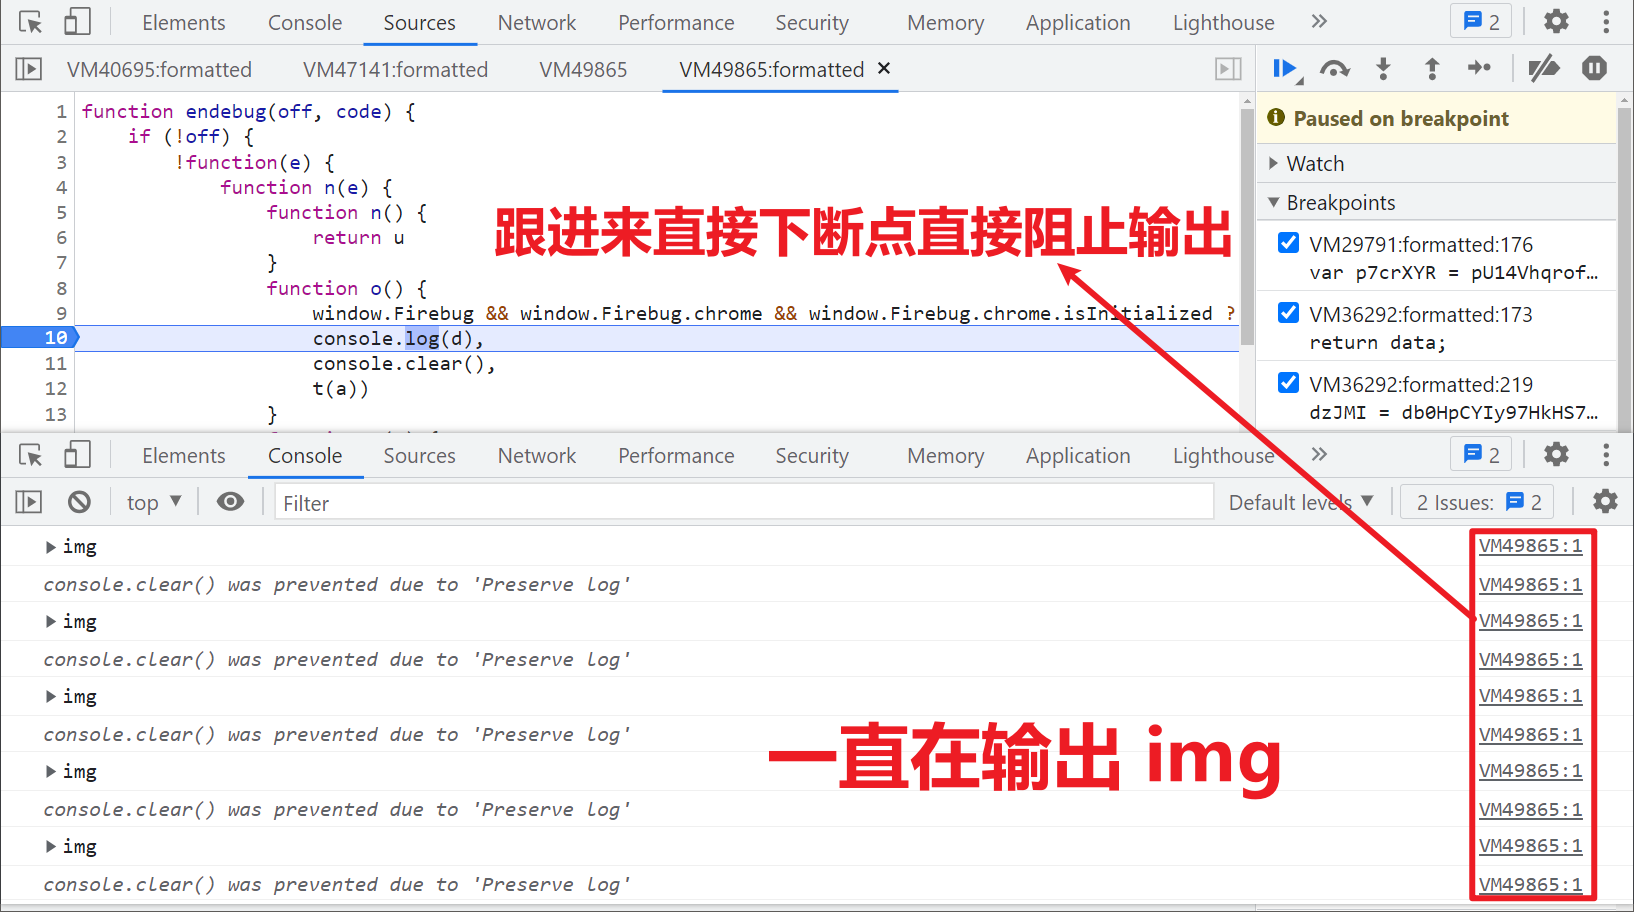Click the Step button in debugger toolbar
This screenshot has height=912, width=1634.
(1479, 68)
